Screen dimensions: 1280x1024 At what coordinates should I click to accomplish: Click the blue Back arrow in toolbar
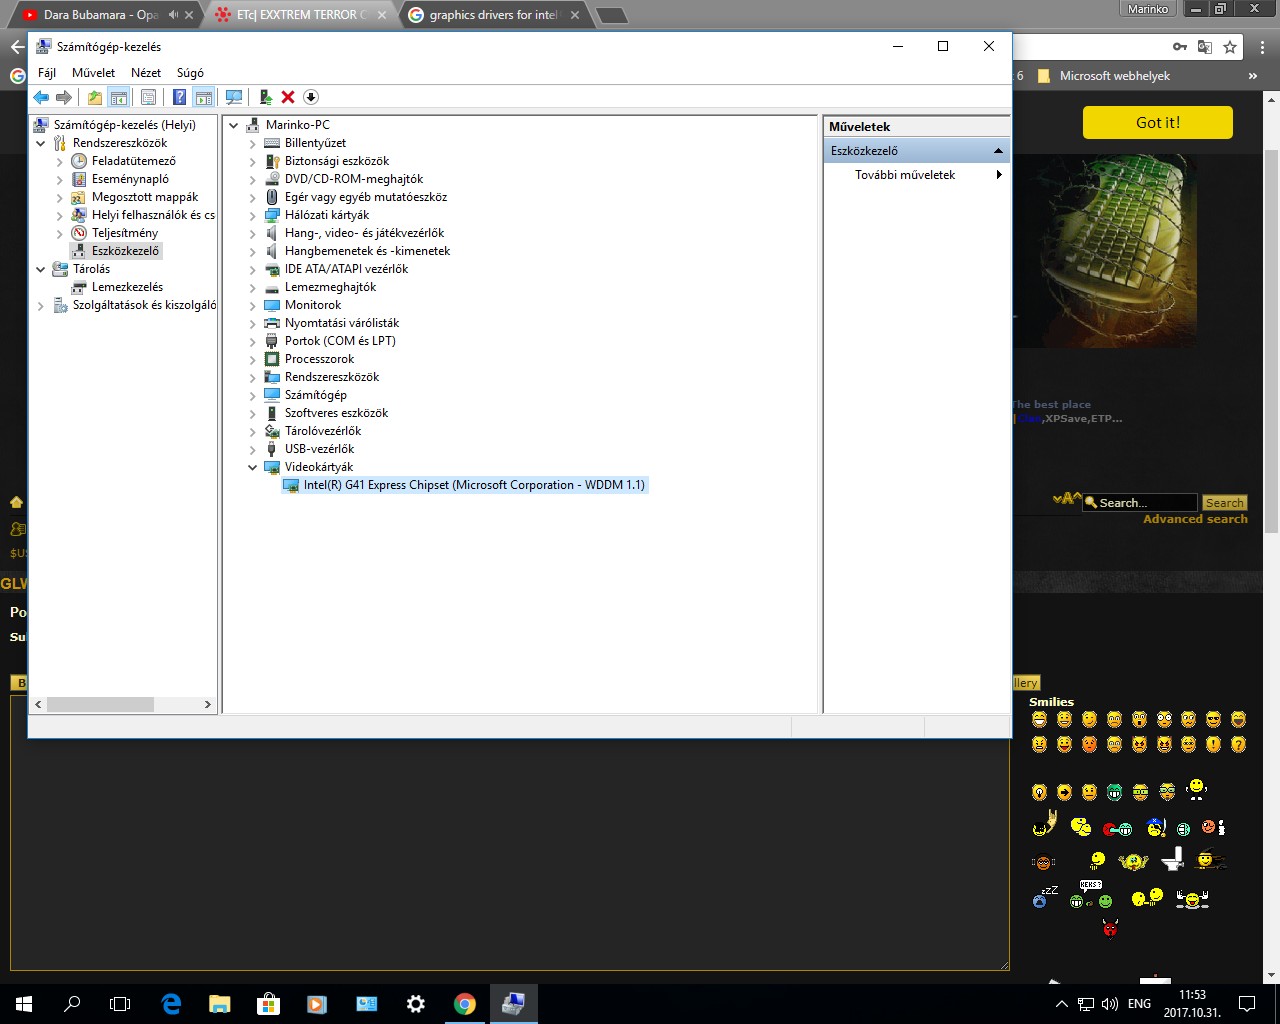41,97
